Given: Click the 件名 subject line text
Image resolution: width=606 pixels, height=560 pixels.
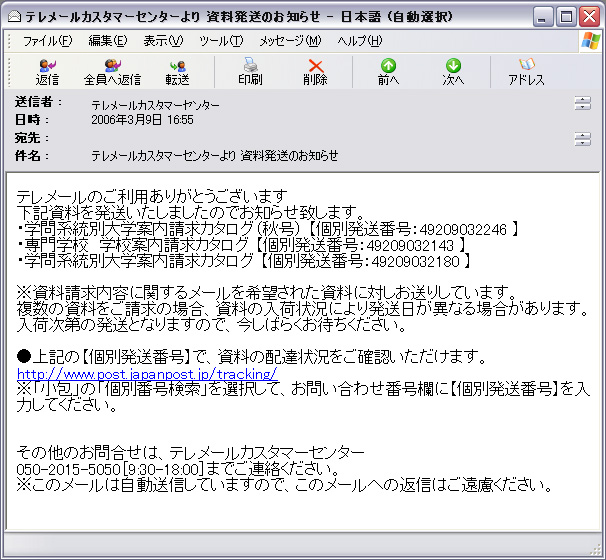Looking at the screenshot, I should click(214, 156).
